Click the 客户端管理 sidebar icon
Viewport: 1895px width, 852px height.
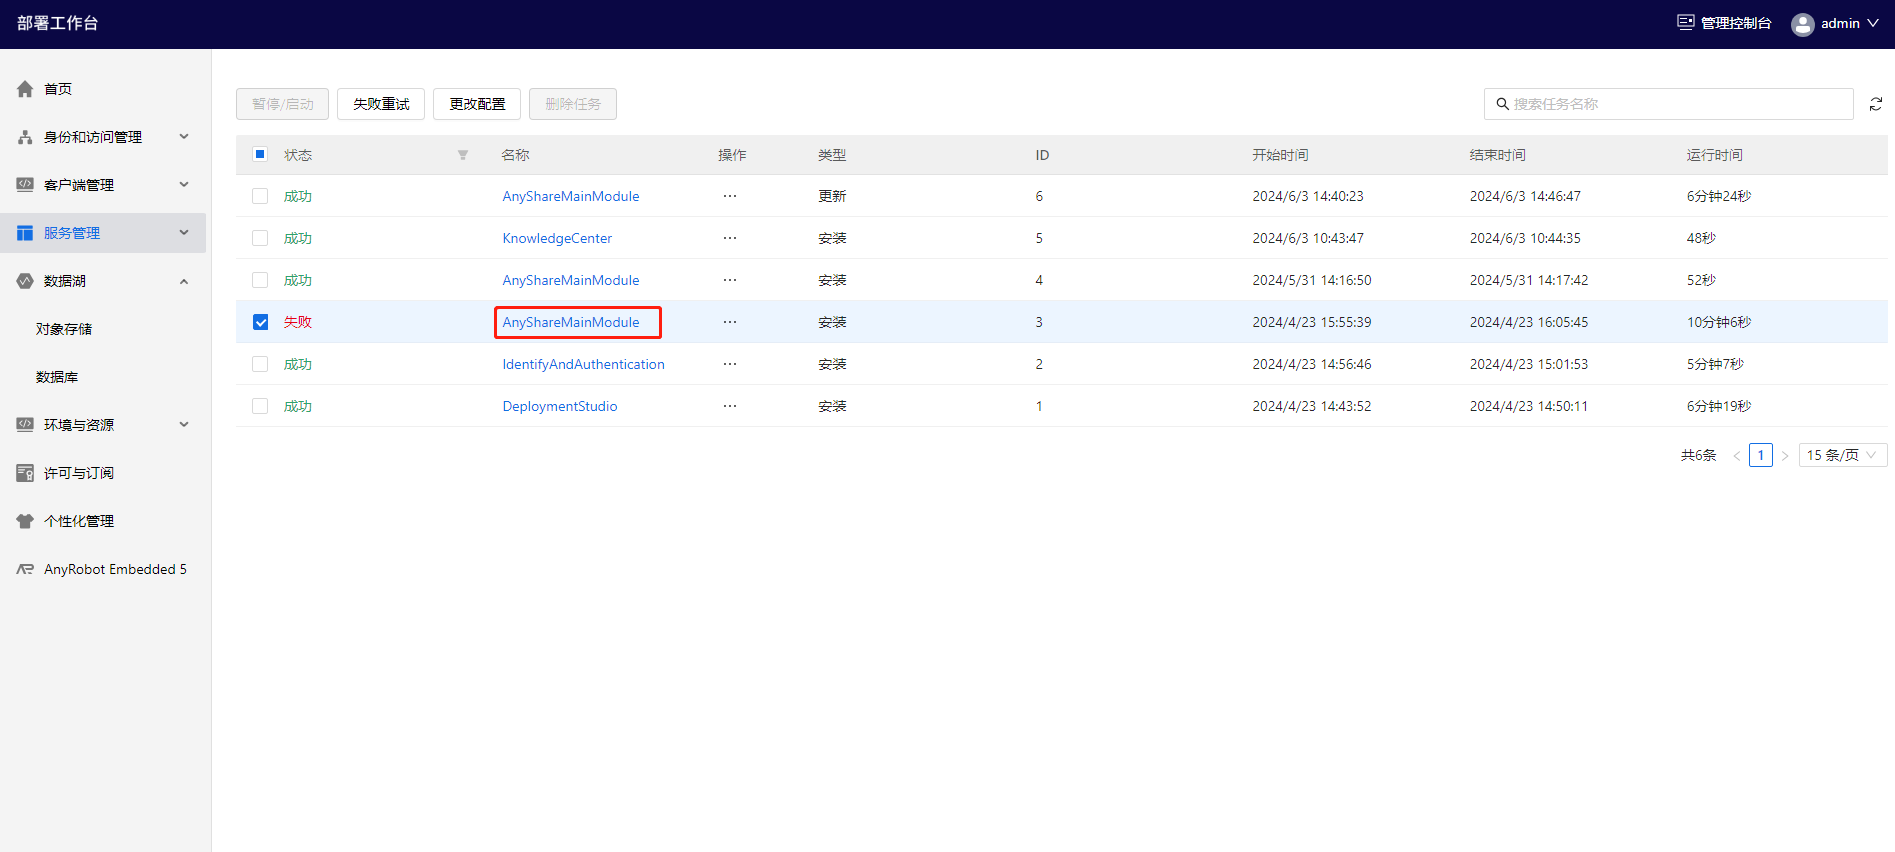(x=25, y=185)
